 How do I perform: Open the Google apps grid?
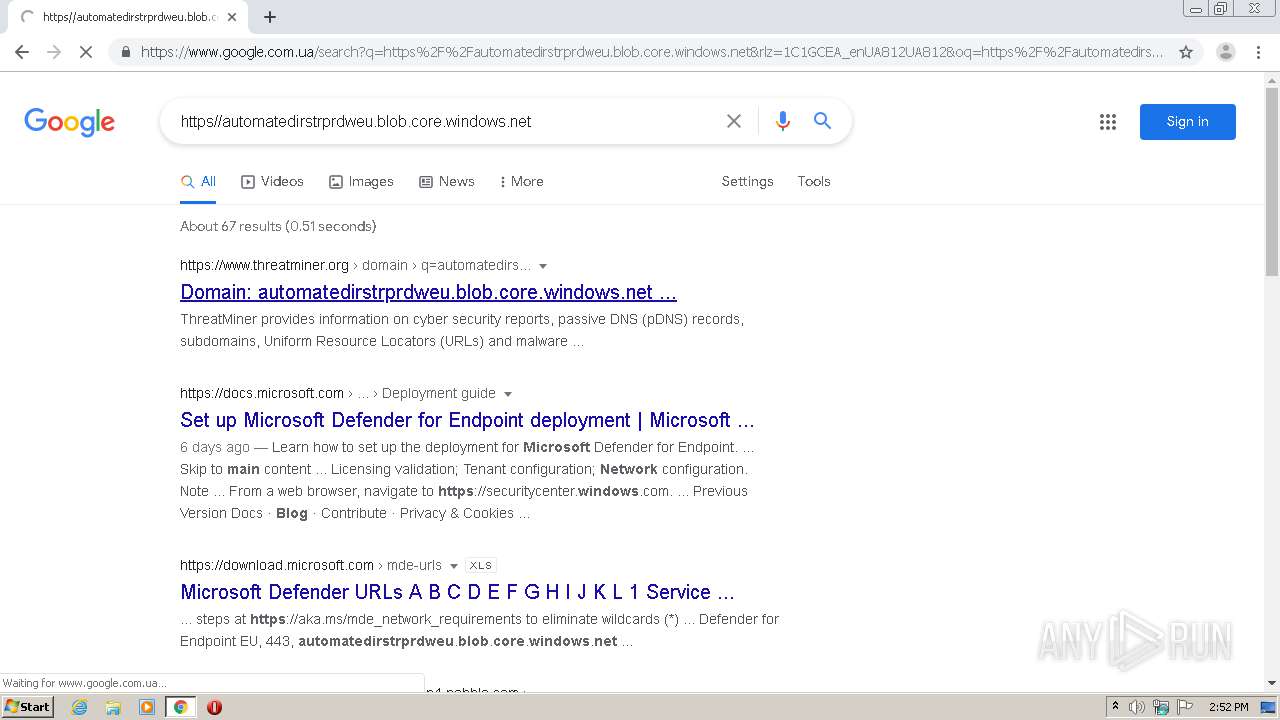(x=1108, y=122)
